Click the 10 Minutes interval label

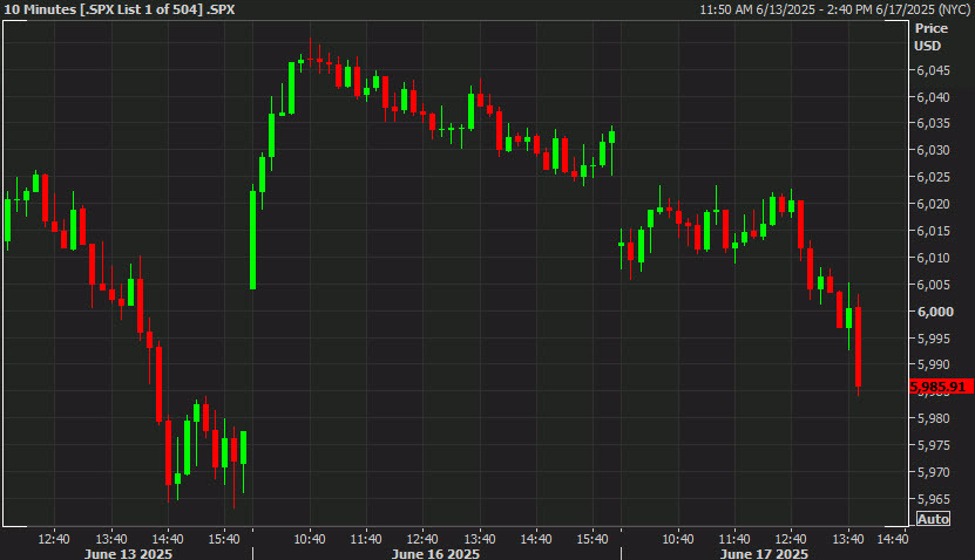click(36, 9)
